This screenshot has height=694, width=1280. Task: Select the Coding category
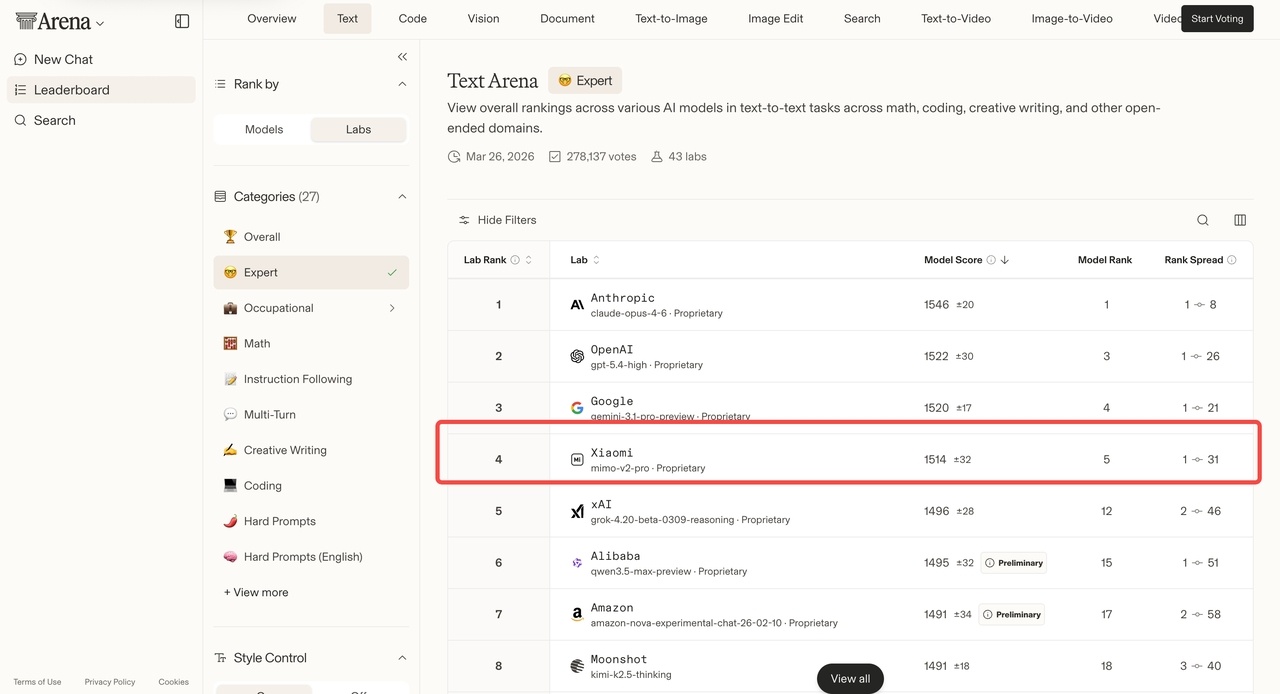click(311, 485)
